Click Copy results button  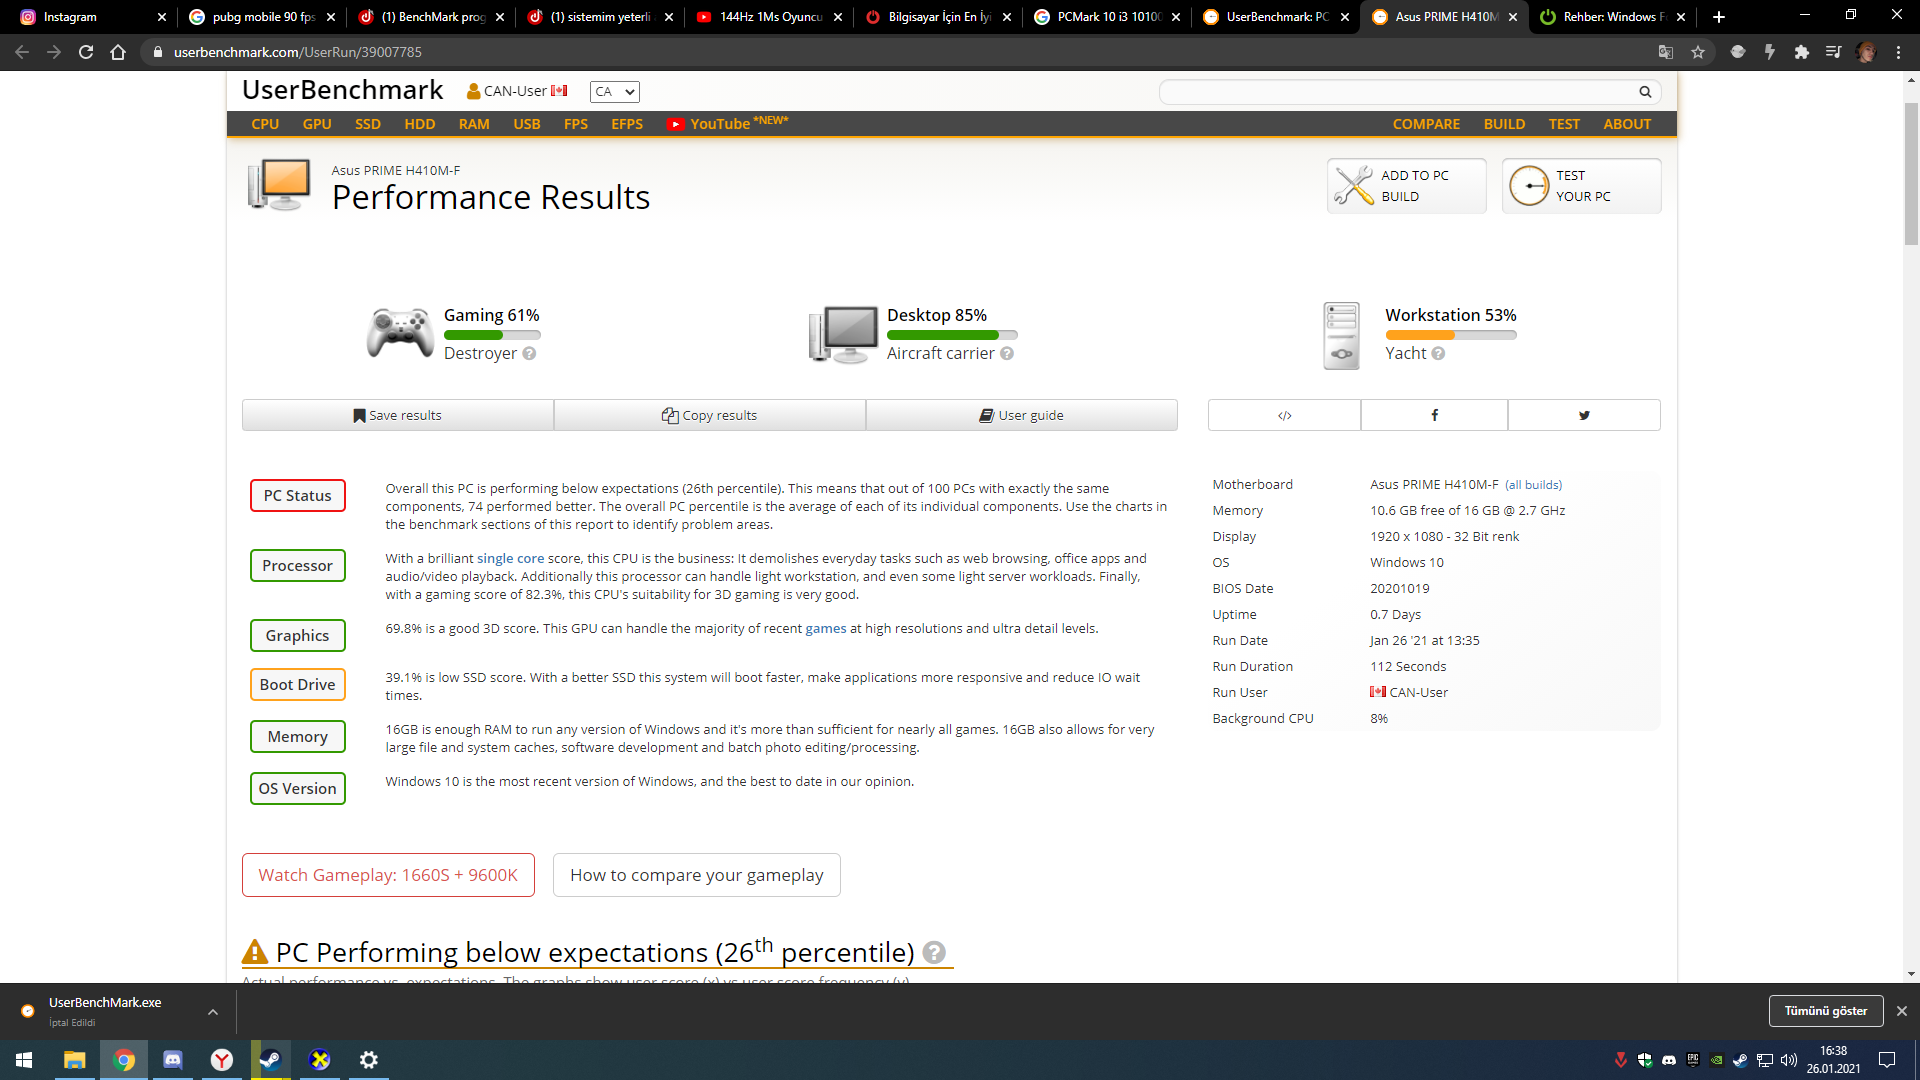[709, 415]
